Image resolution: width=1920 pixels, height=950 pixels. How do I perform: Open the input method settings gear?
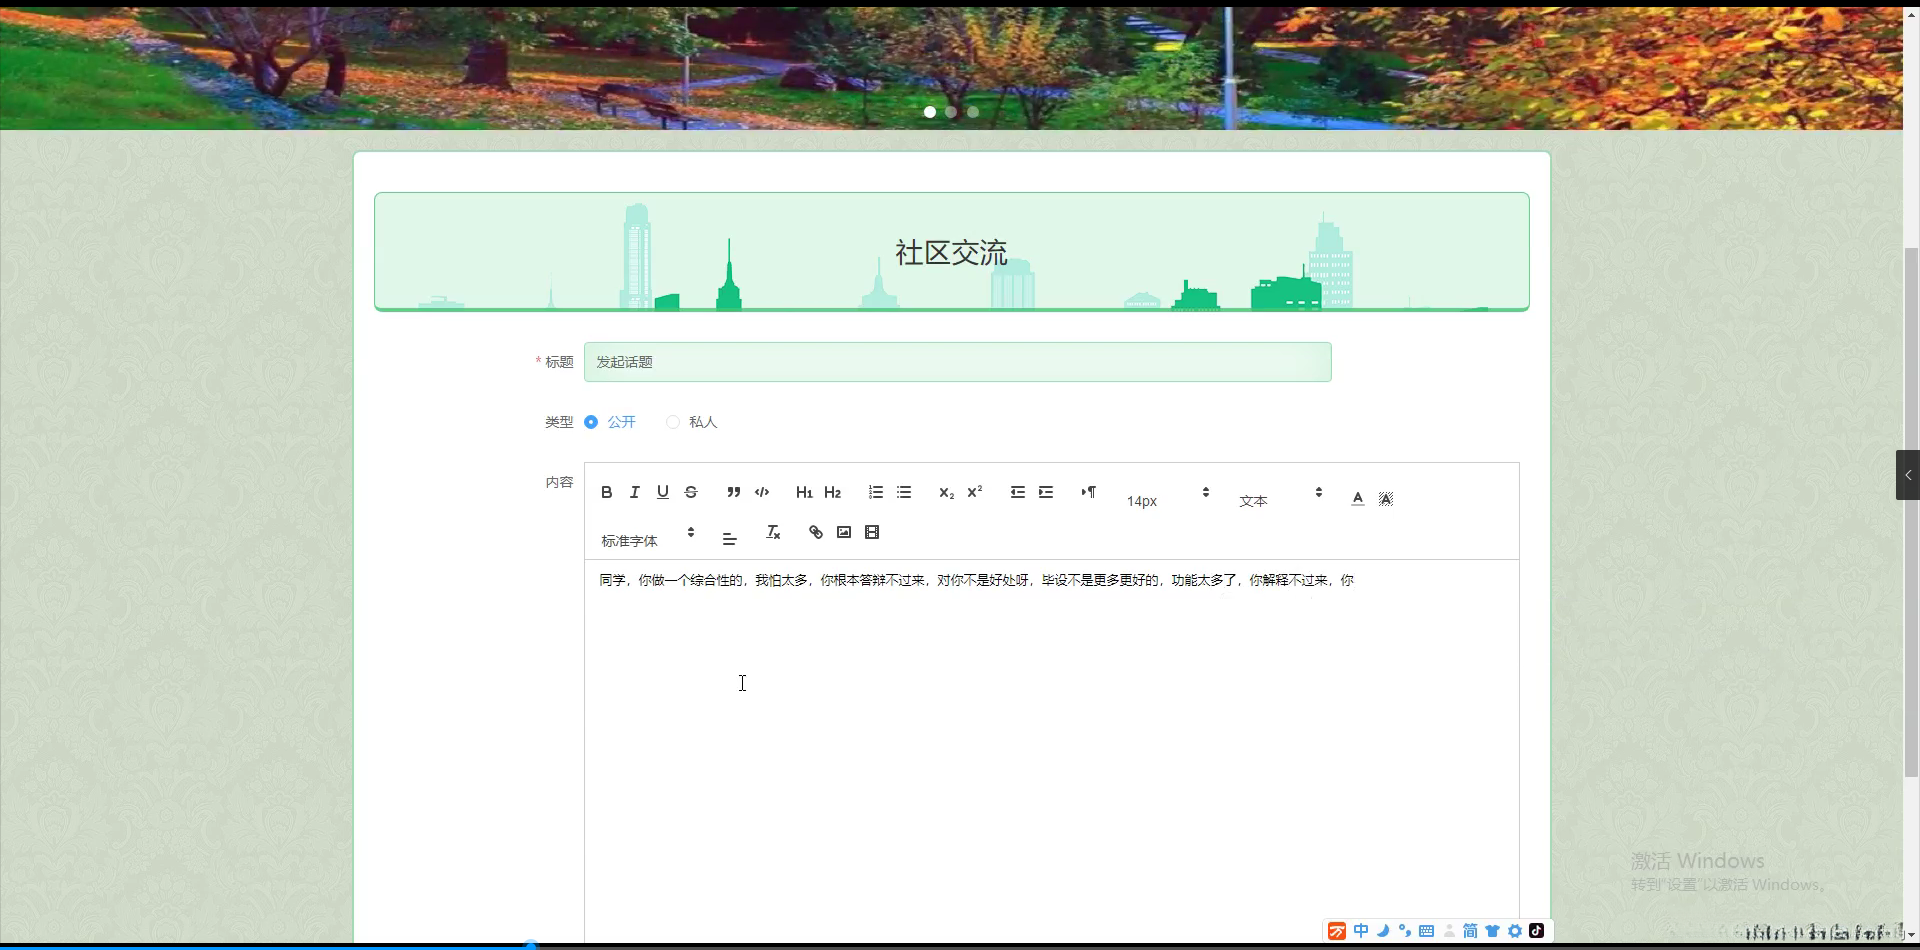click(x=1515, y=931)
